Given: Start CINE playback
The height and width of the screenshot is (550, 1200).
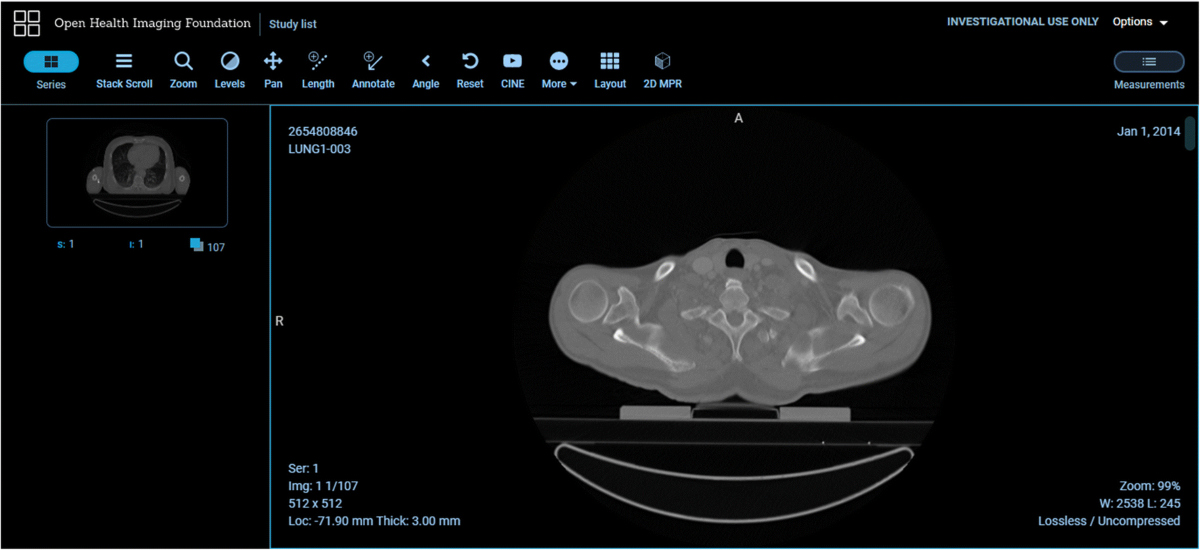Looking at the screenshot, I should pos(512,70).
